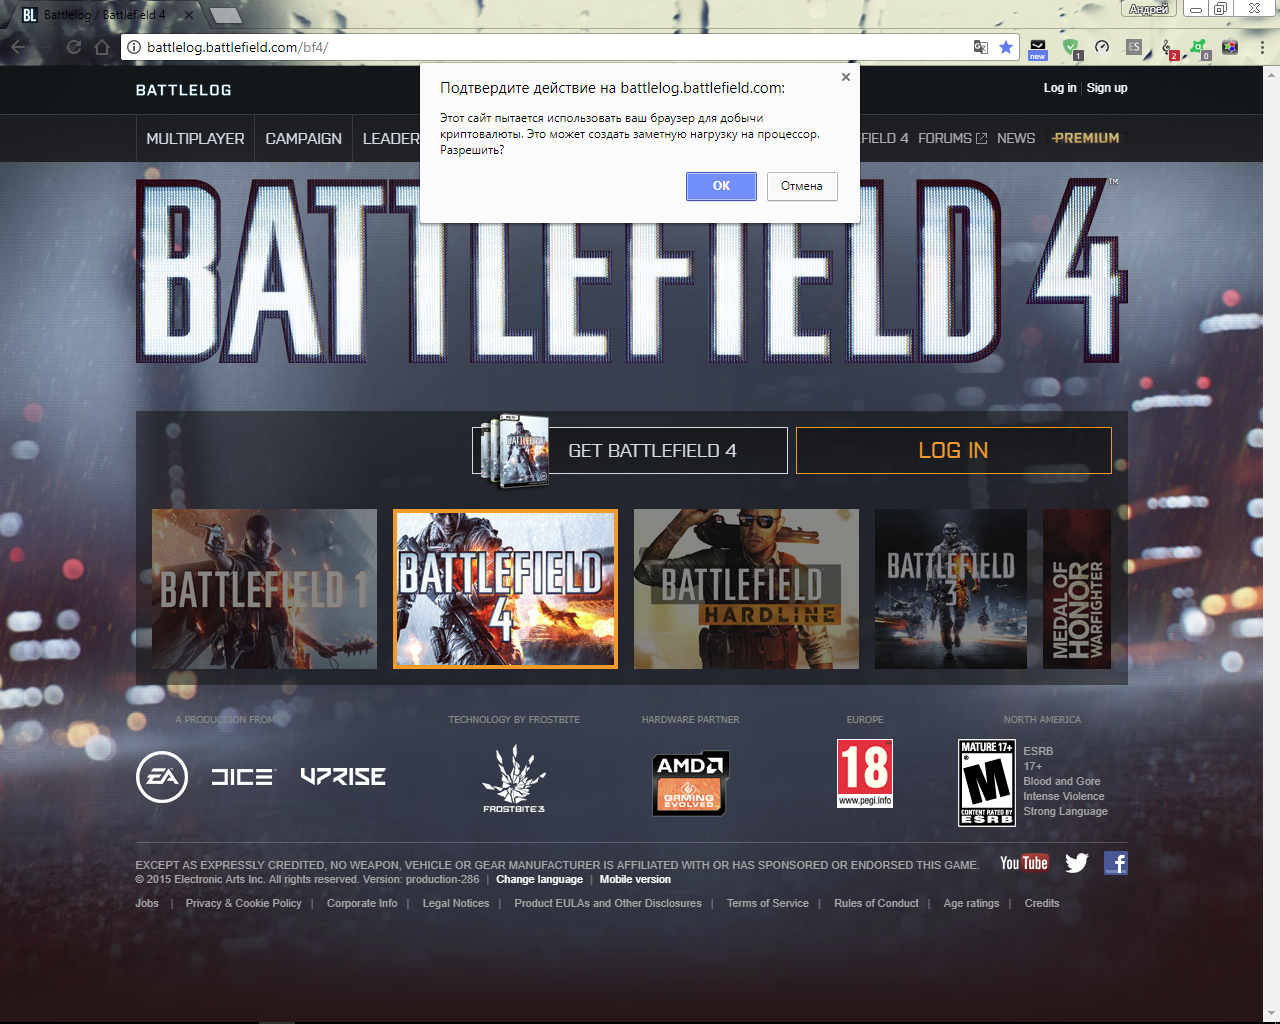The image size is (1280, 1024).
Task: Click Mobile version link
Action: click(635, 880)
